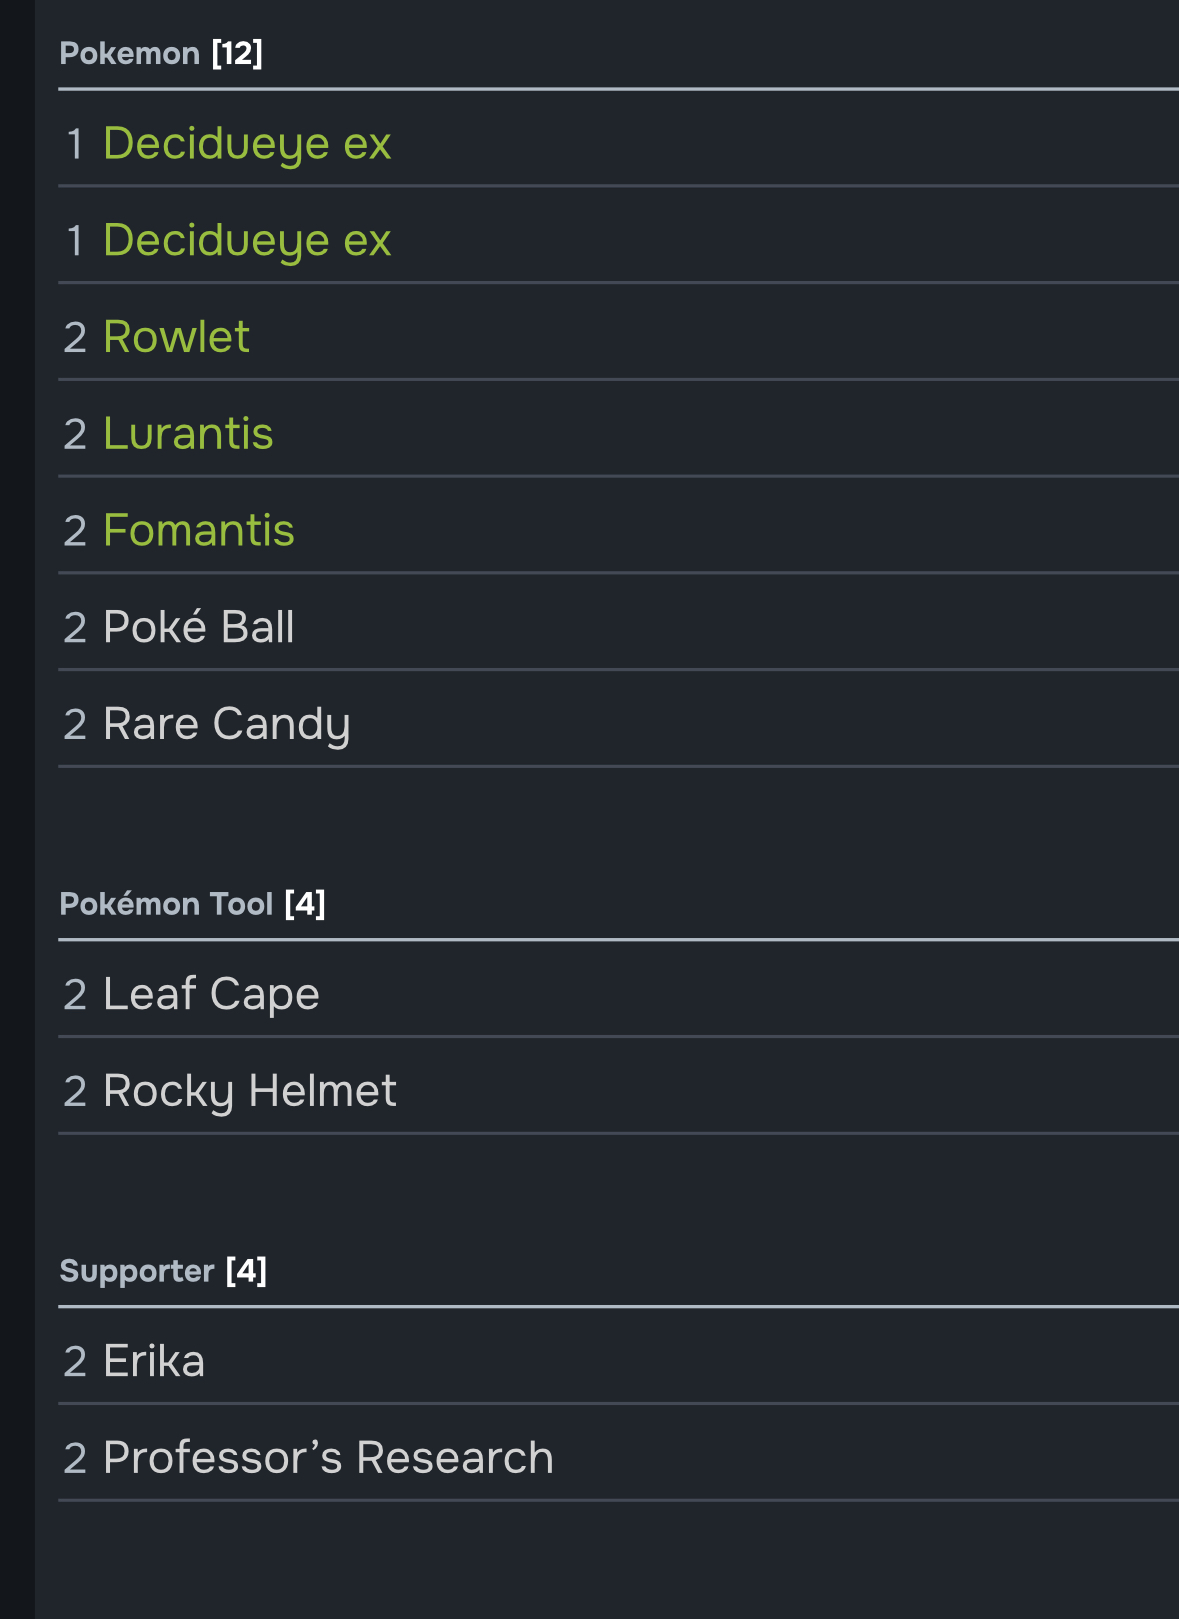The height and width of the screenshot is (1619, 1179).
Task: Click the quantity 1 beside first Decidueye ex
Action: [75, 144]
